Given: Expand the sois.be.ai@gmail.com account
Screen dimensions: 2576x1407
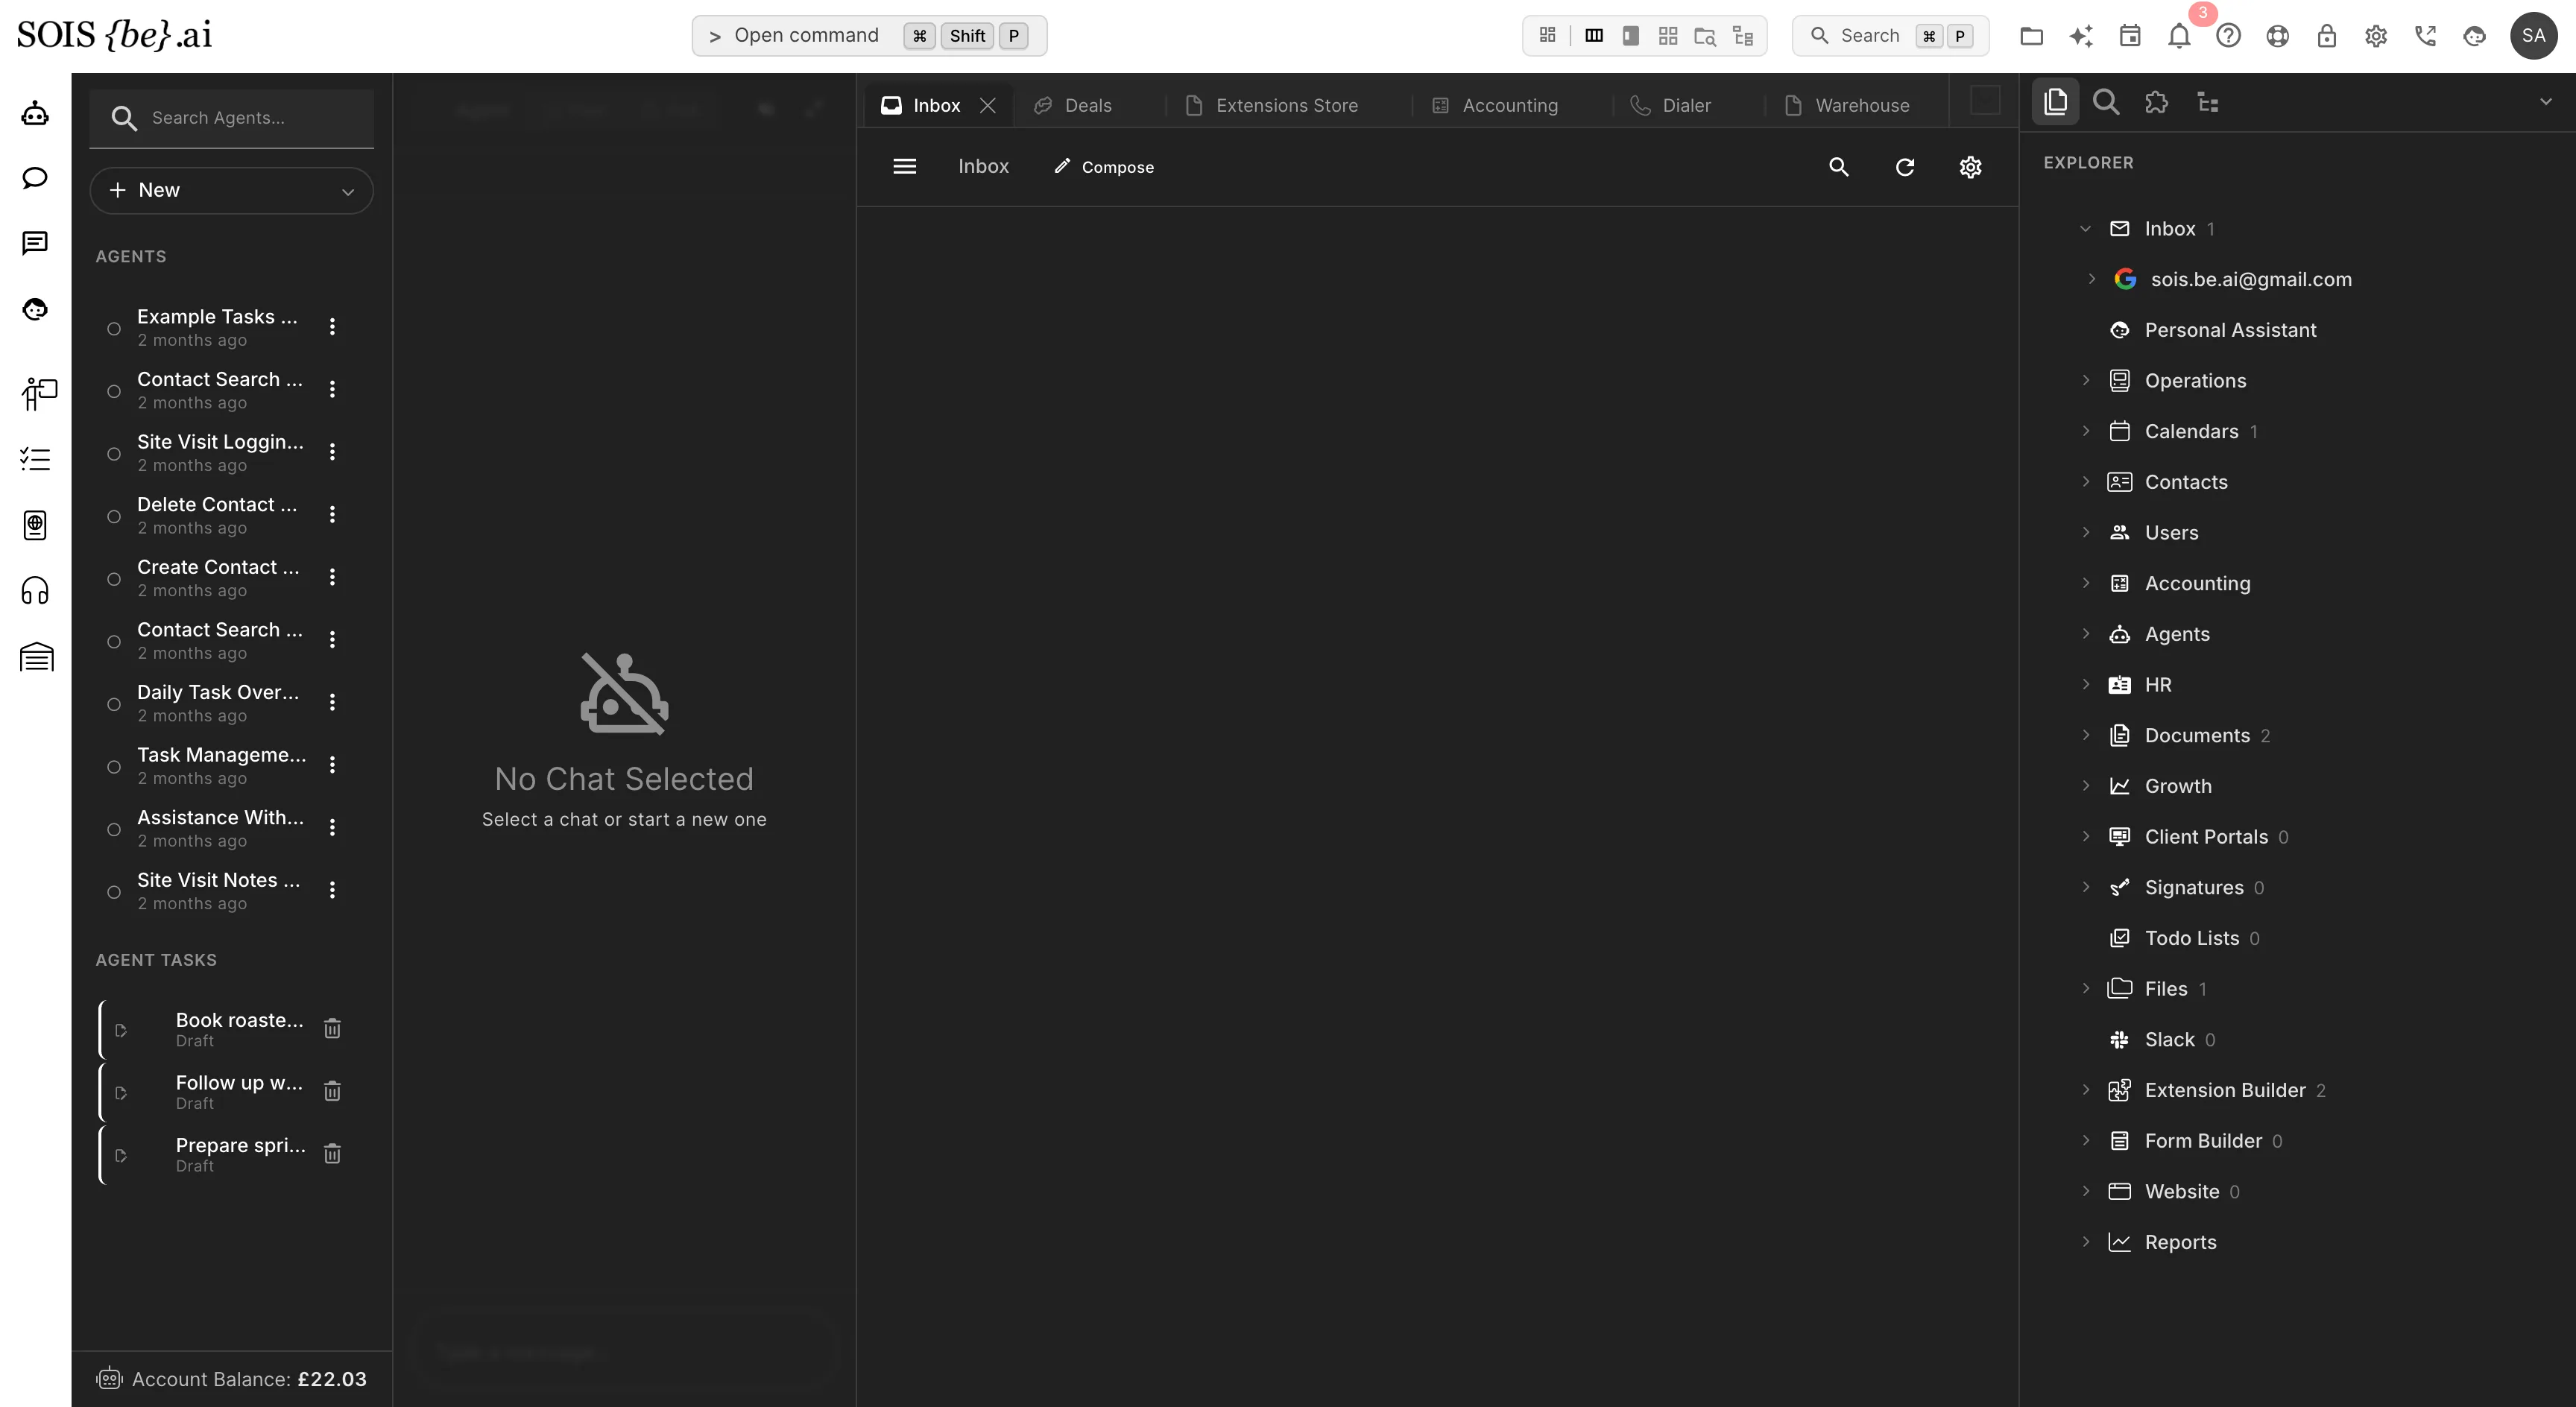Looking at the screenshot, I should click(x=2092, y=279).
